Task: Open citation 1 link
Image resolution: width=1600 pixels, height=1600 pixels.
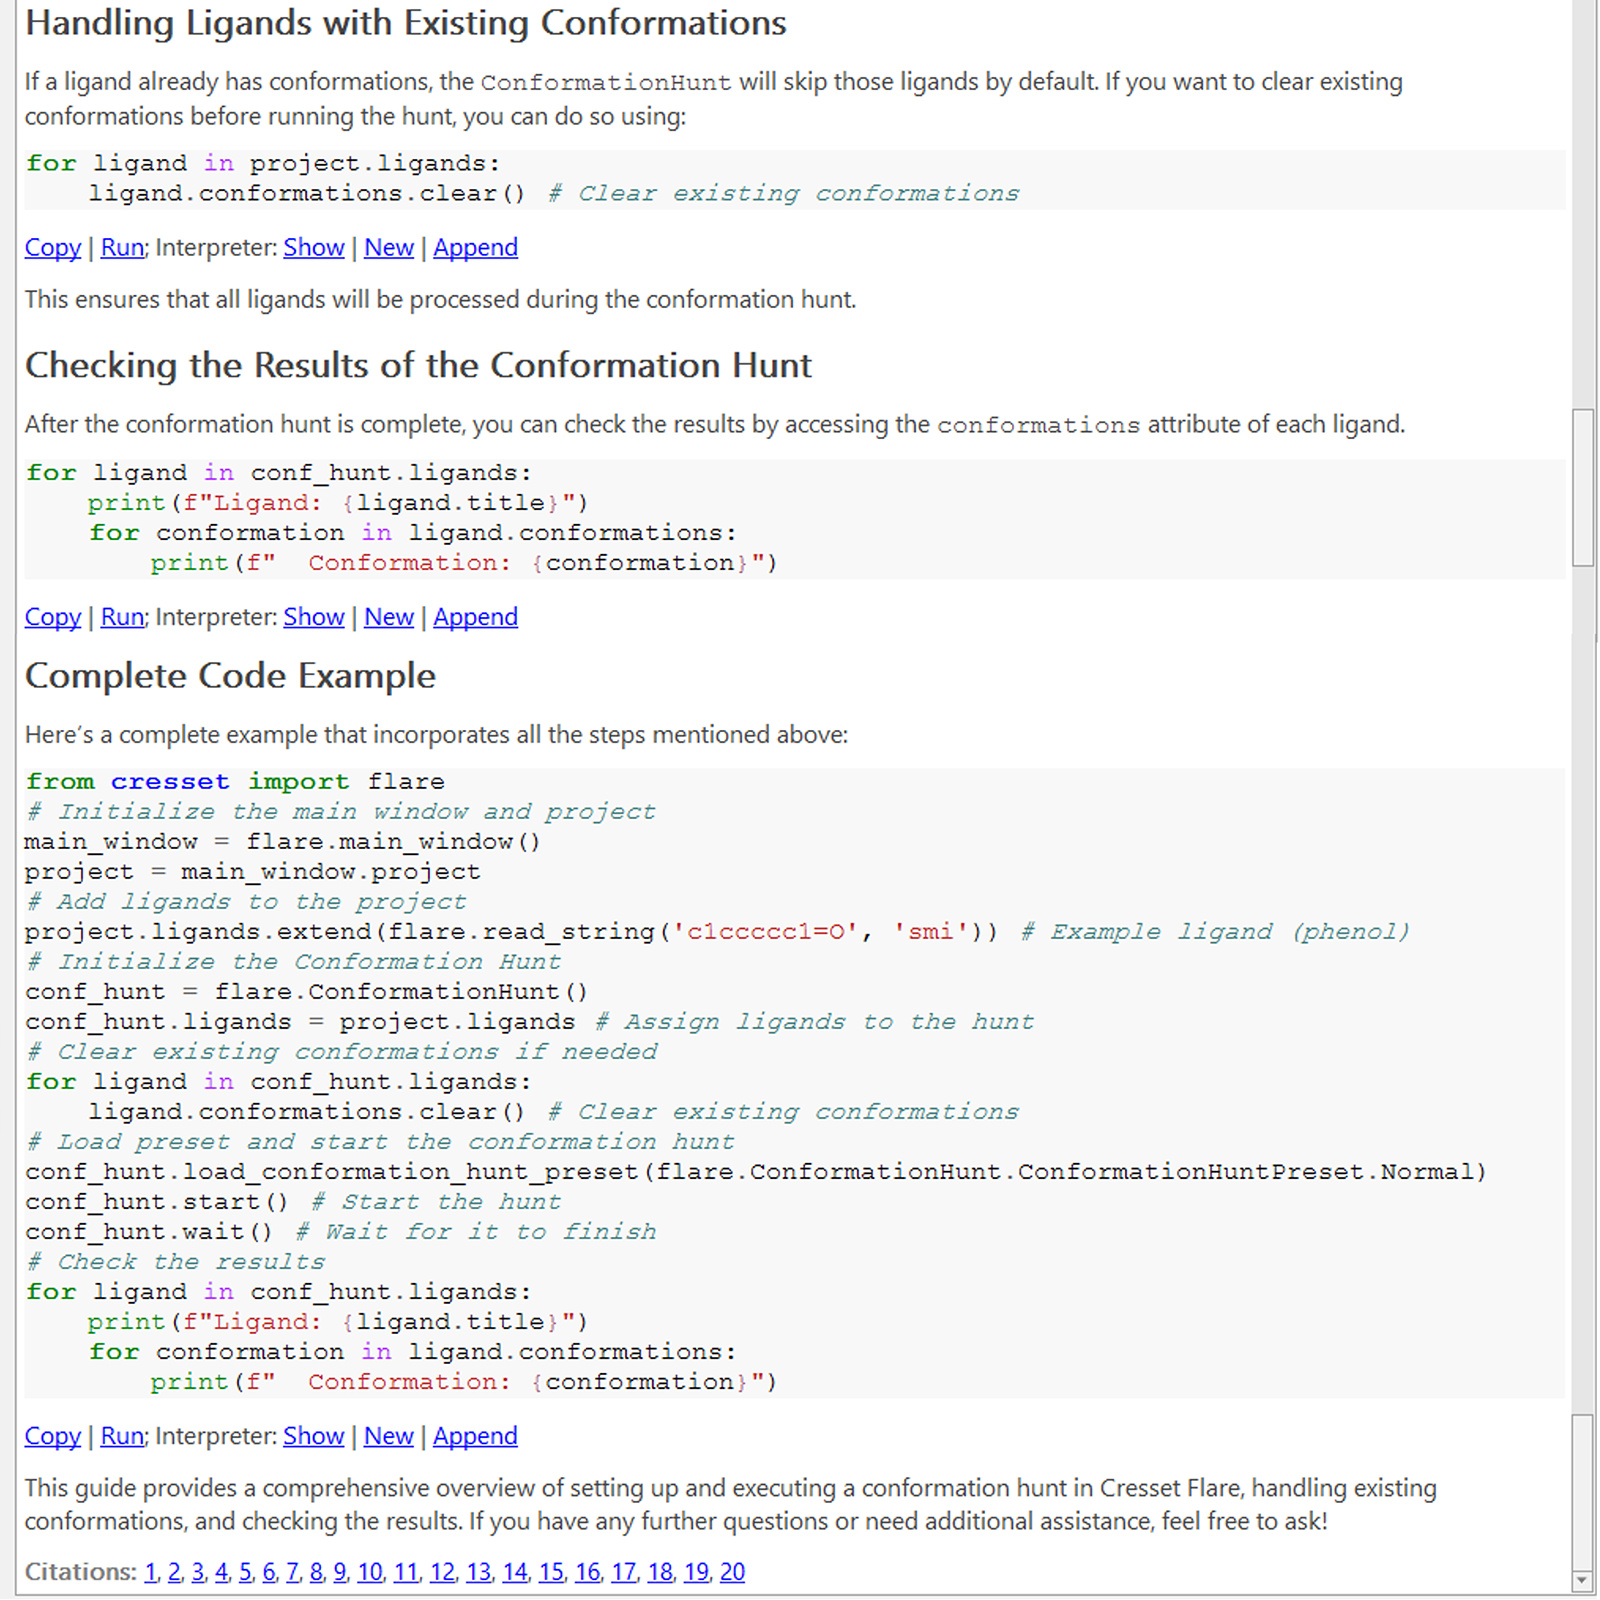Action: pyautogui.click(x=150, y=1572)
